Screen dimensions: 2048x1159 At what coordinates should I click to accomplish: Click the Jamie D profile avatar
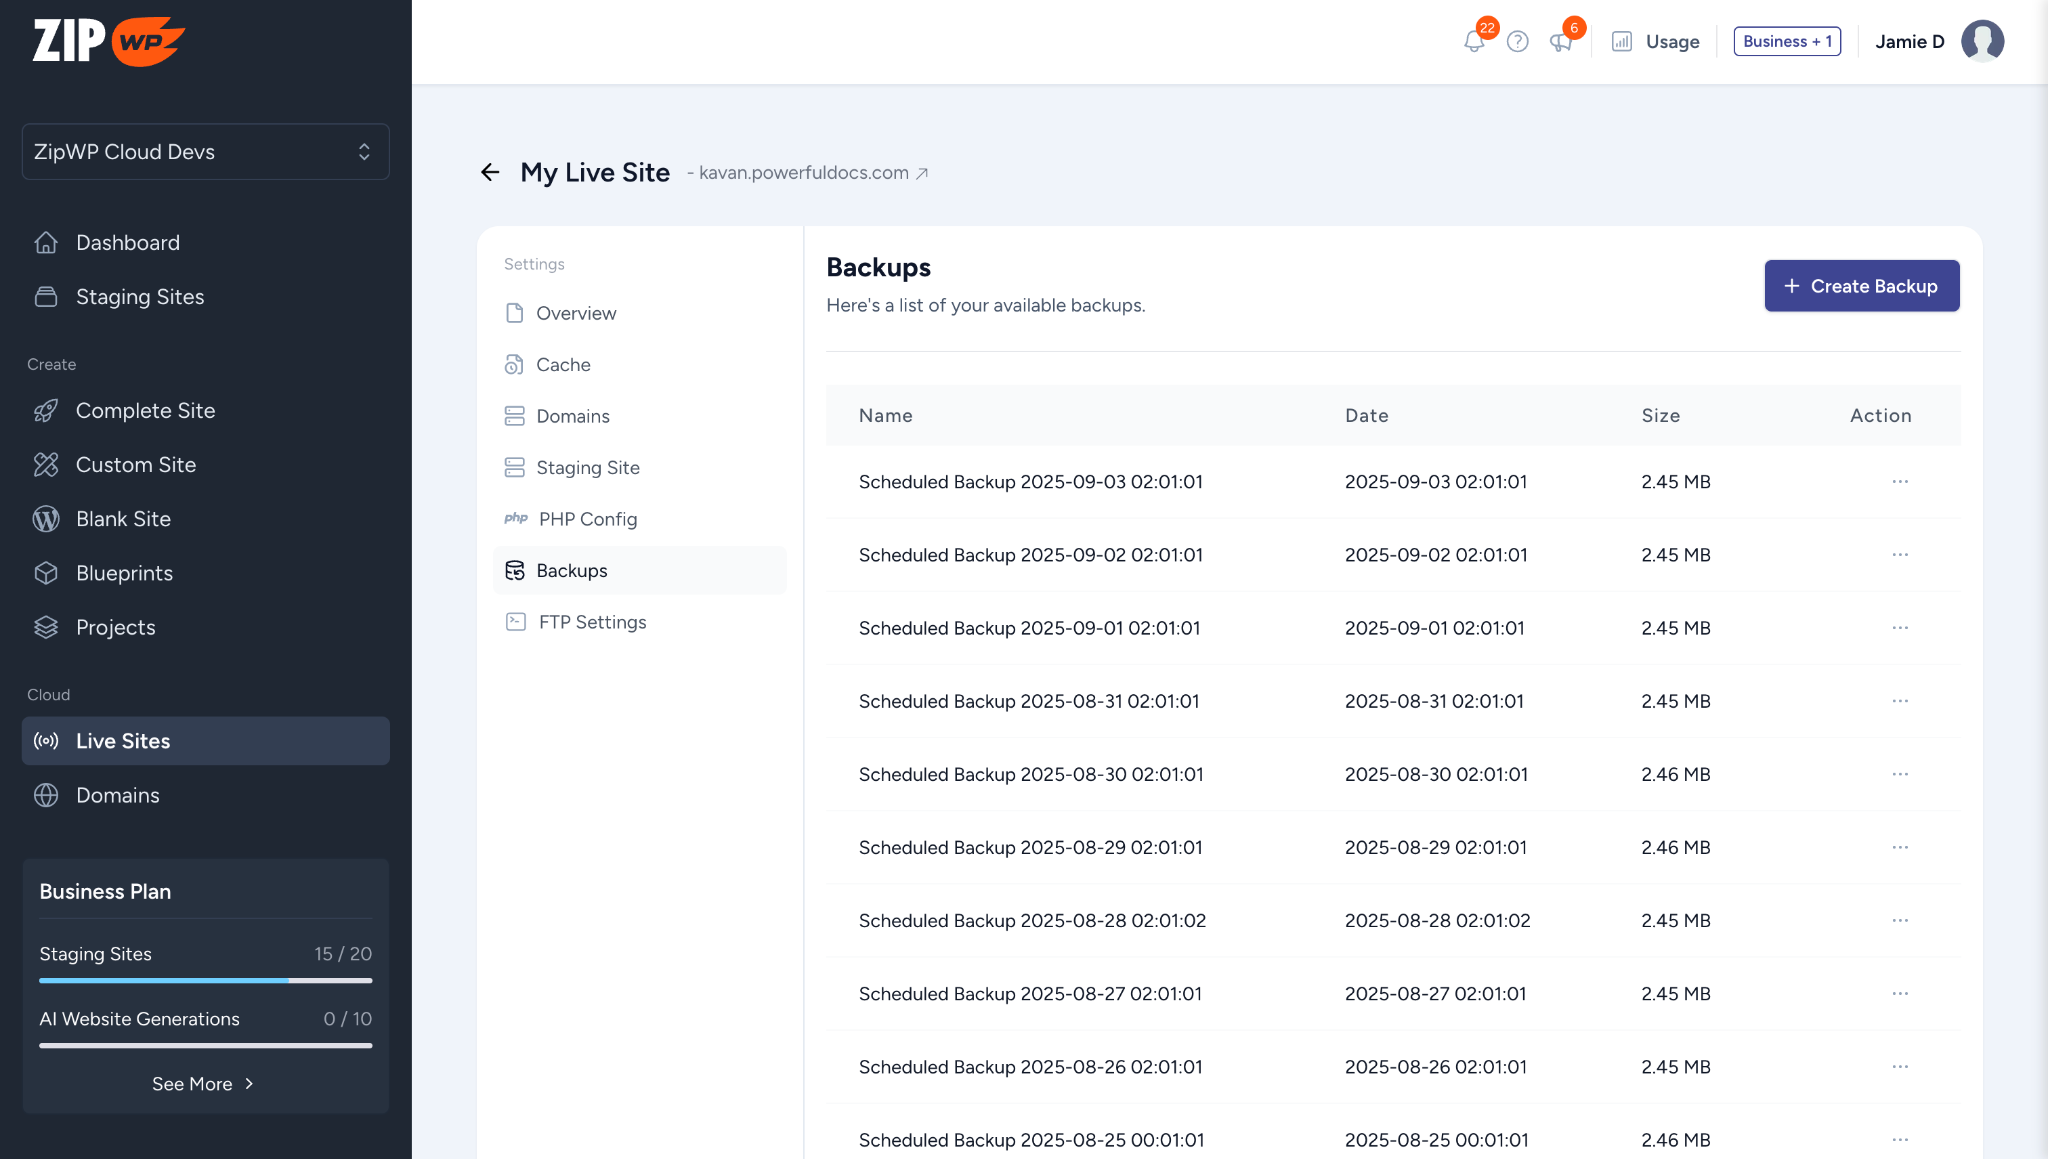click(1982, 42)
